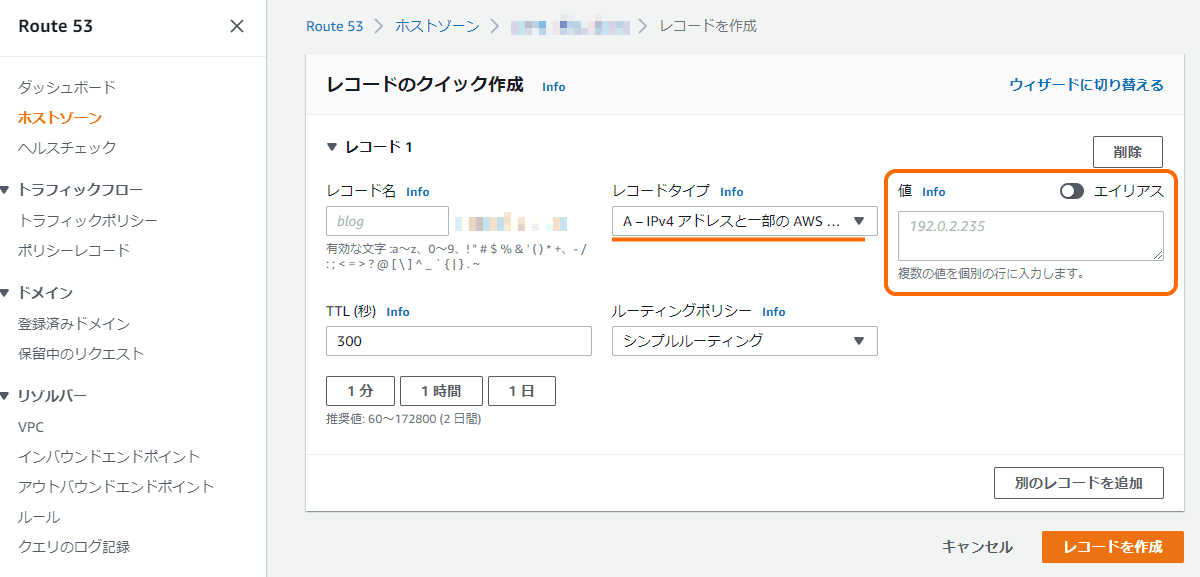The width and height of the screenshot is (1200, 577).
Task: Open 保留中のリクエスト in the sidebar
Action: coord(81,354)
